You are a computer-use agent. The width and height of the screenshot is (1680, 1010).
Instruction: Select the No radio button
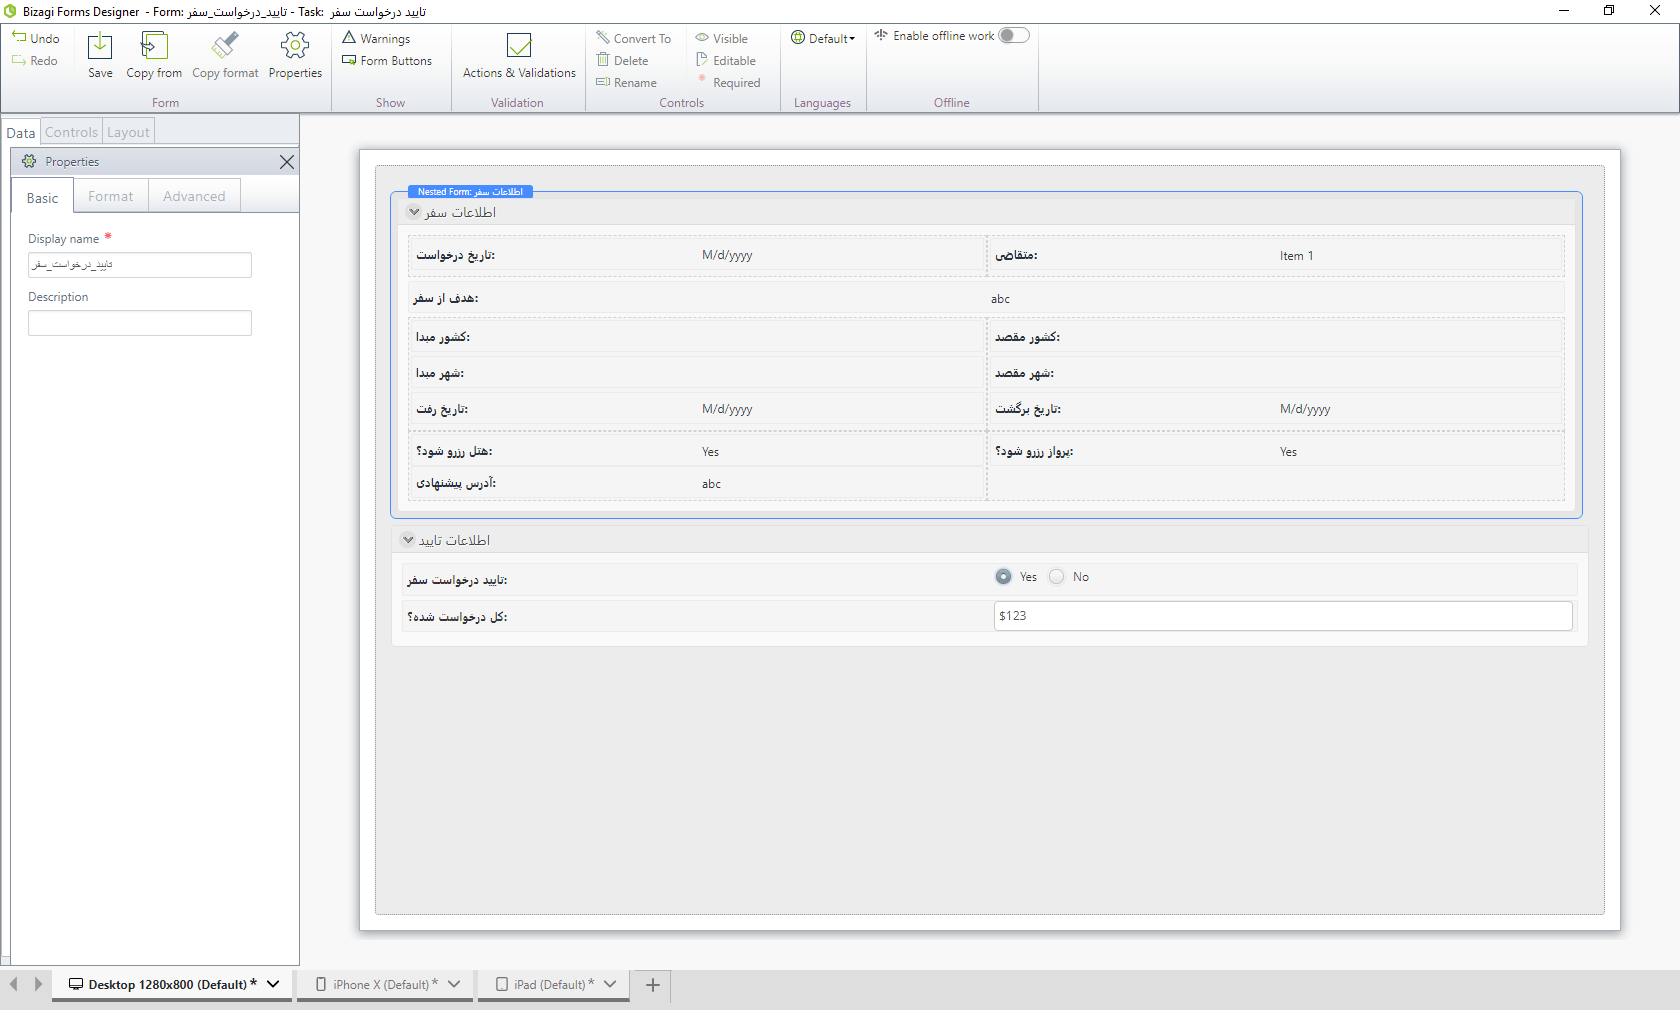1057,577
